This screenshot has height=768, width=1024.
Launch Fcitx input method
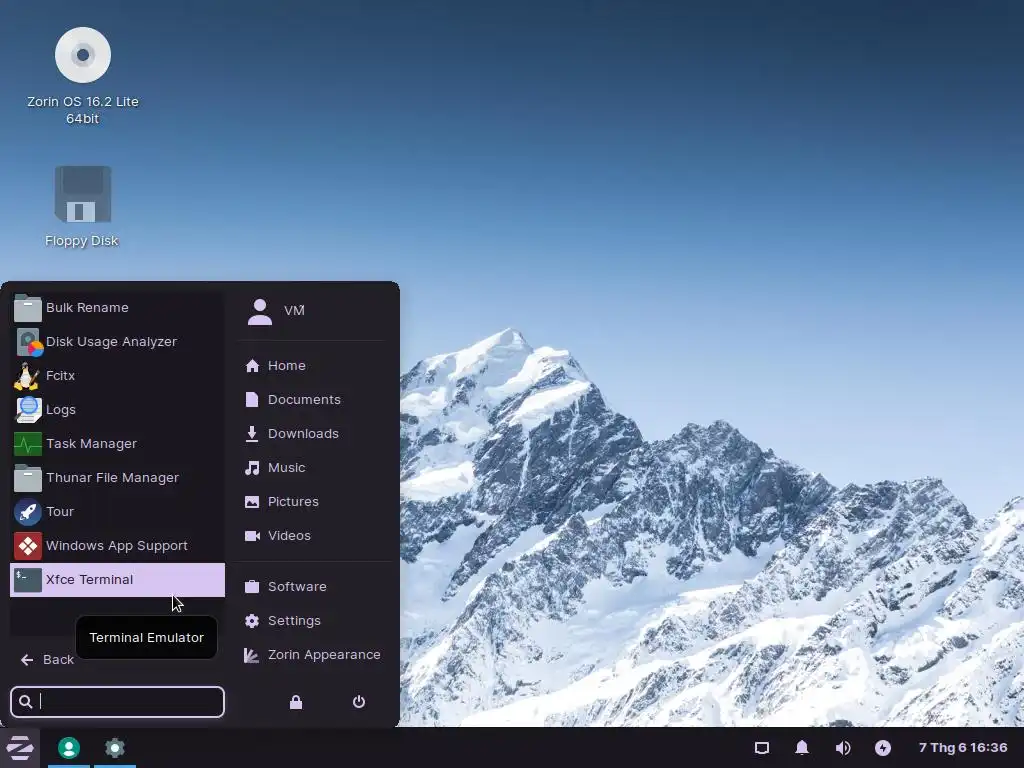118,376
